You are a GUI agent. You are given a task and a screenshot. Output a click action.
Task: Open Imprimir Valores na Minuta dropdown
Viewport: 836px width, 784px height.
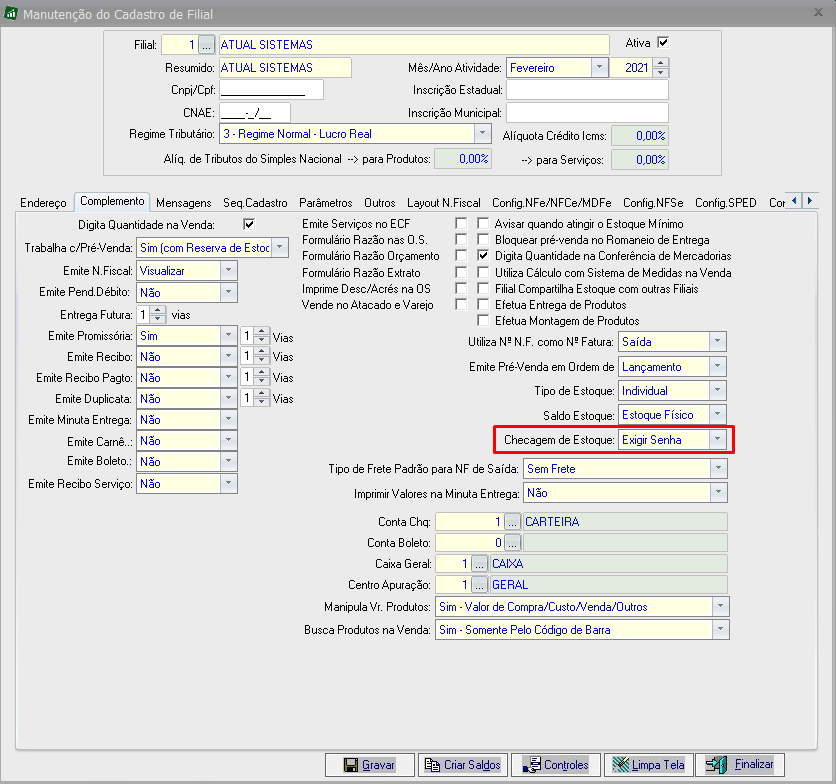[x=718, y=492]
